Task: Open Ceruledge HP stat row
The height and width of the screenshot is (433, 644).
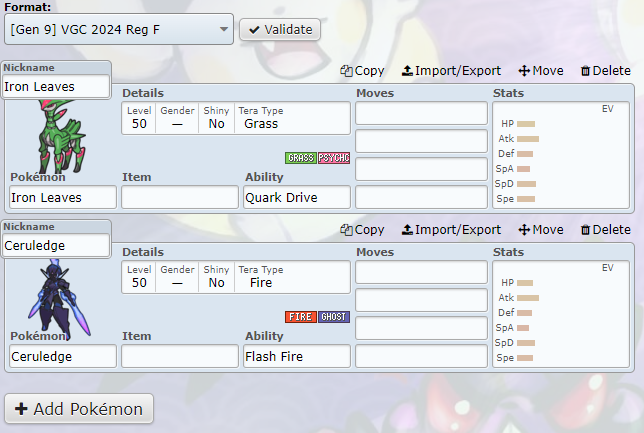Action: [561, 283]
